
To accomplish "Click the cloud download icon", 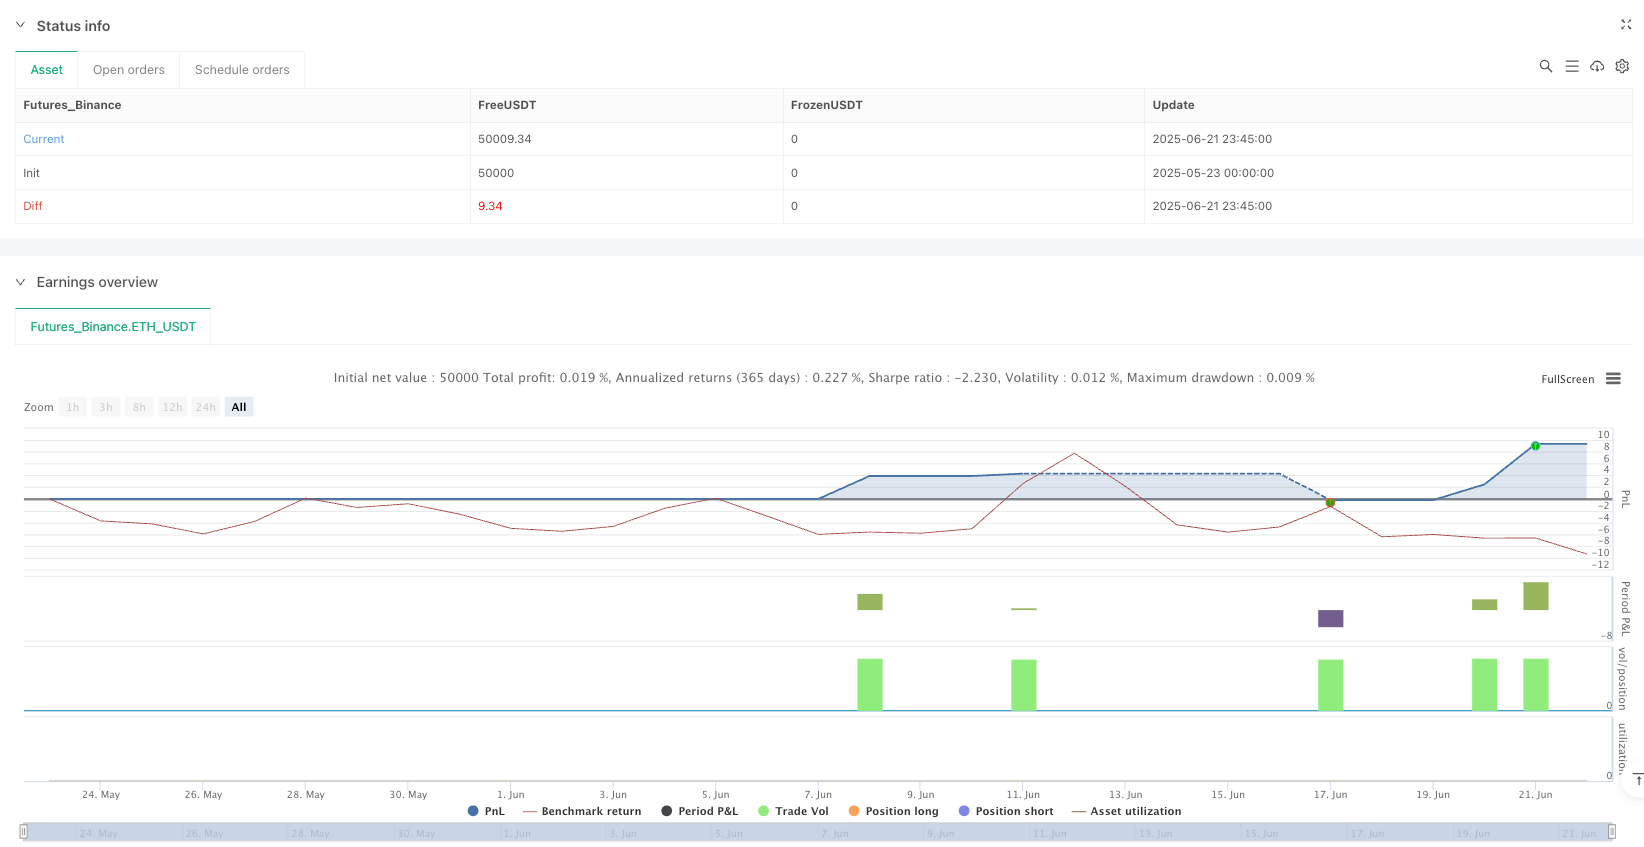I will coord(1597,66).
